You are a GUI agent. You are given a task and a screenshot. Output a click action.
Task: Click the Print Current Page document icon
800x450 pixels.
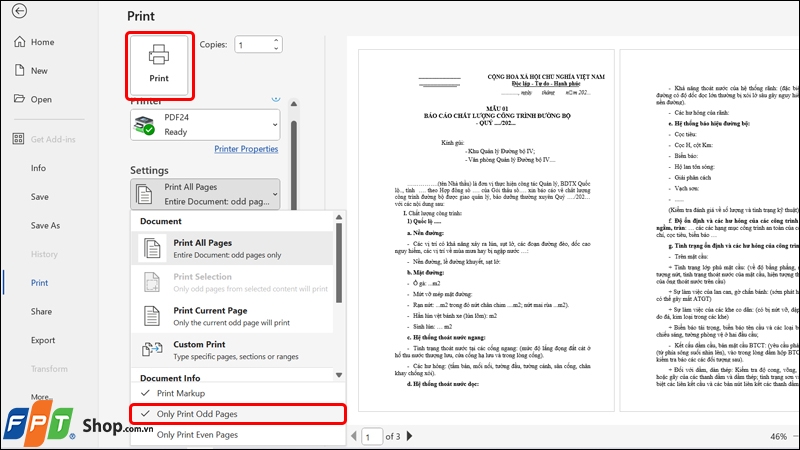click(152, 316)
